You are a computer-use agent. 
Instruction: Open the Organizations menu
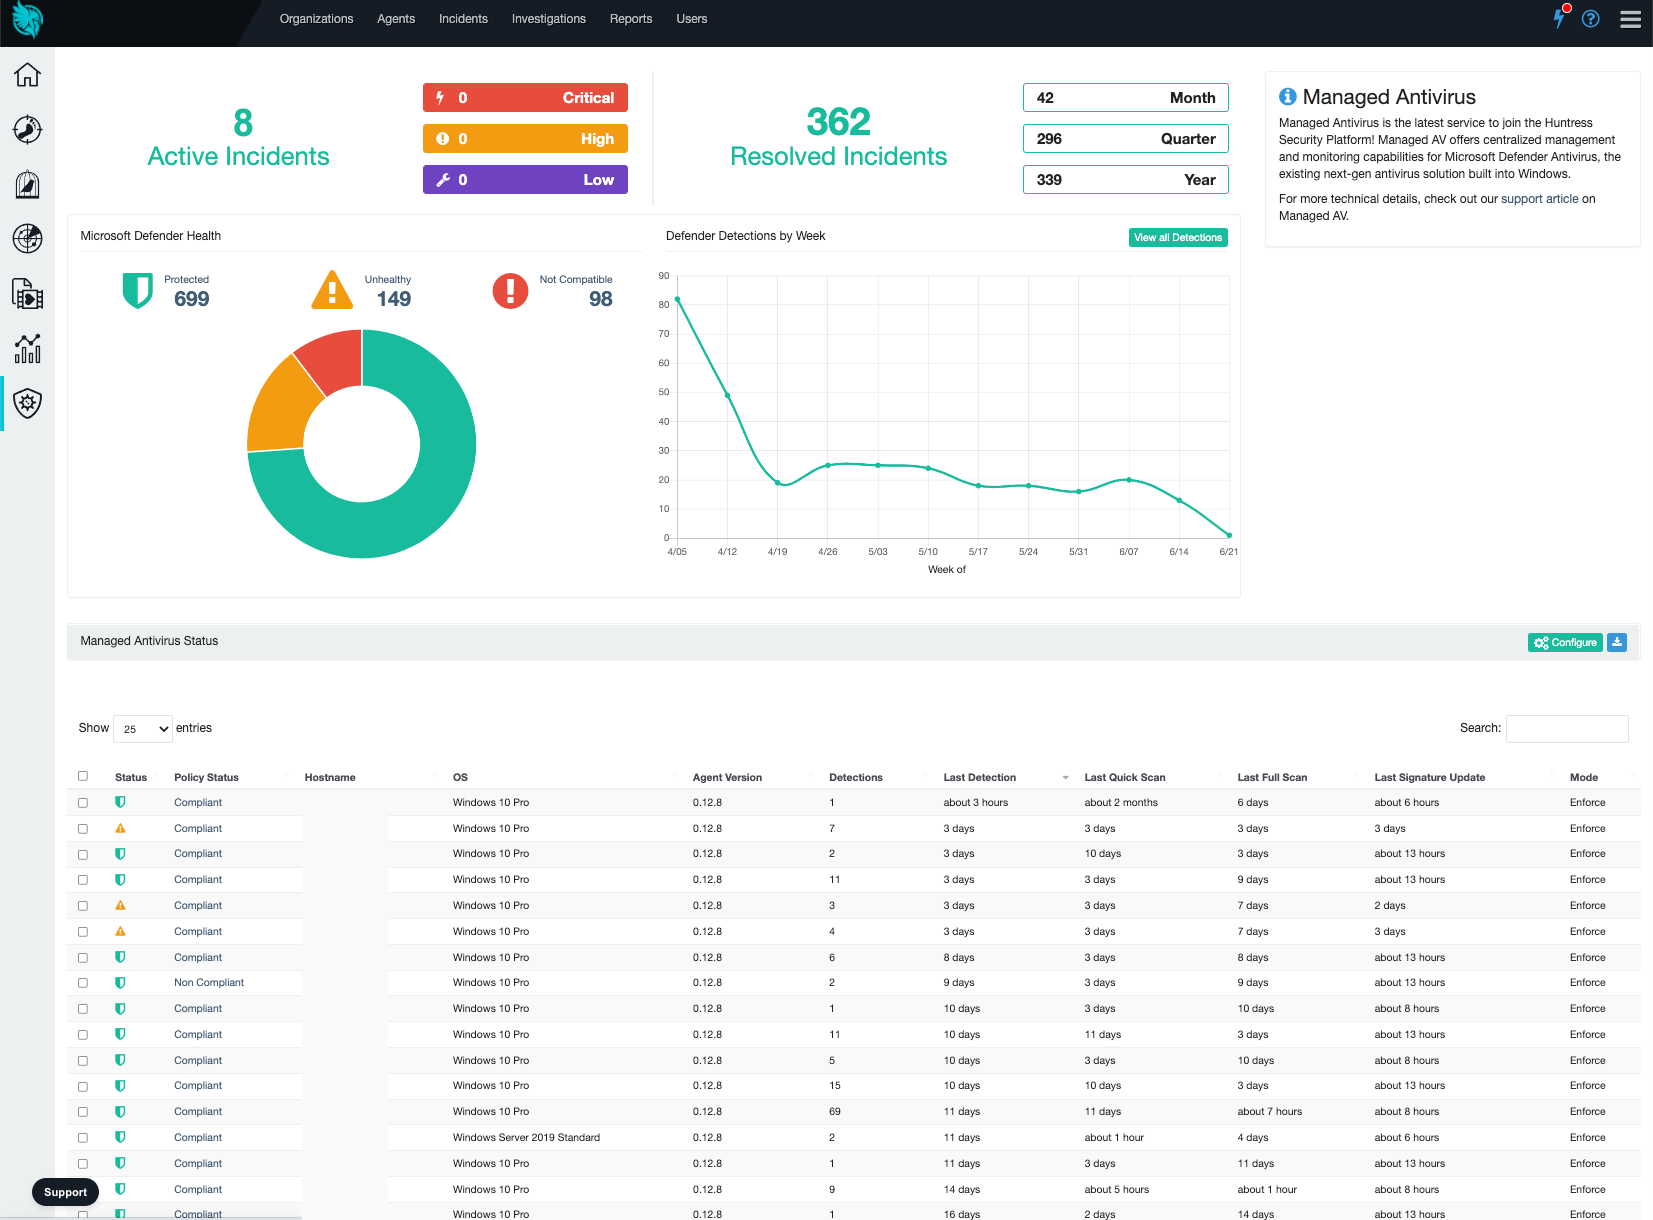click(316, 19)
